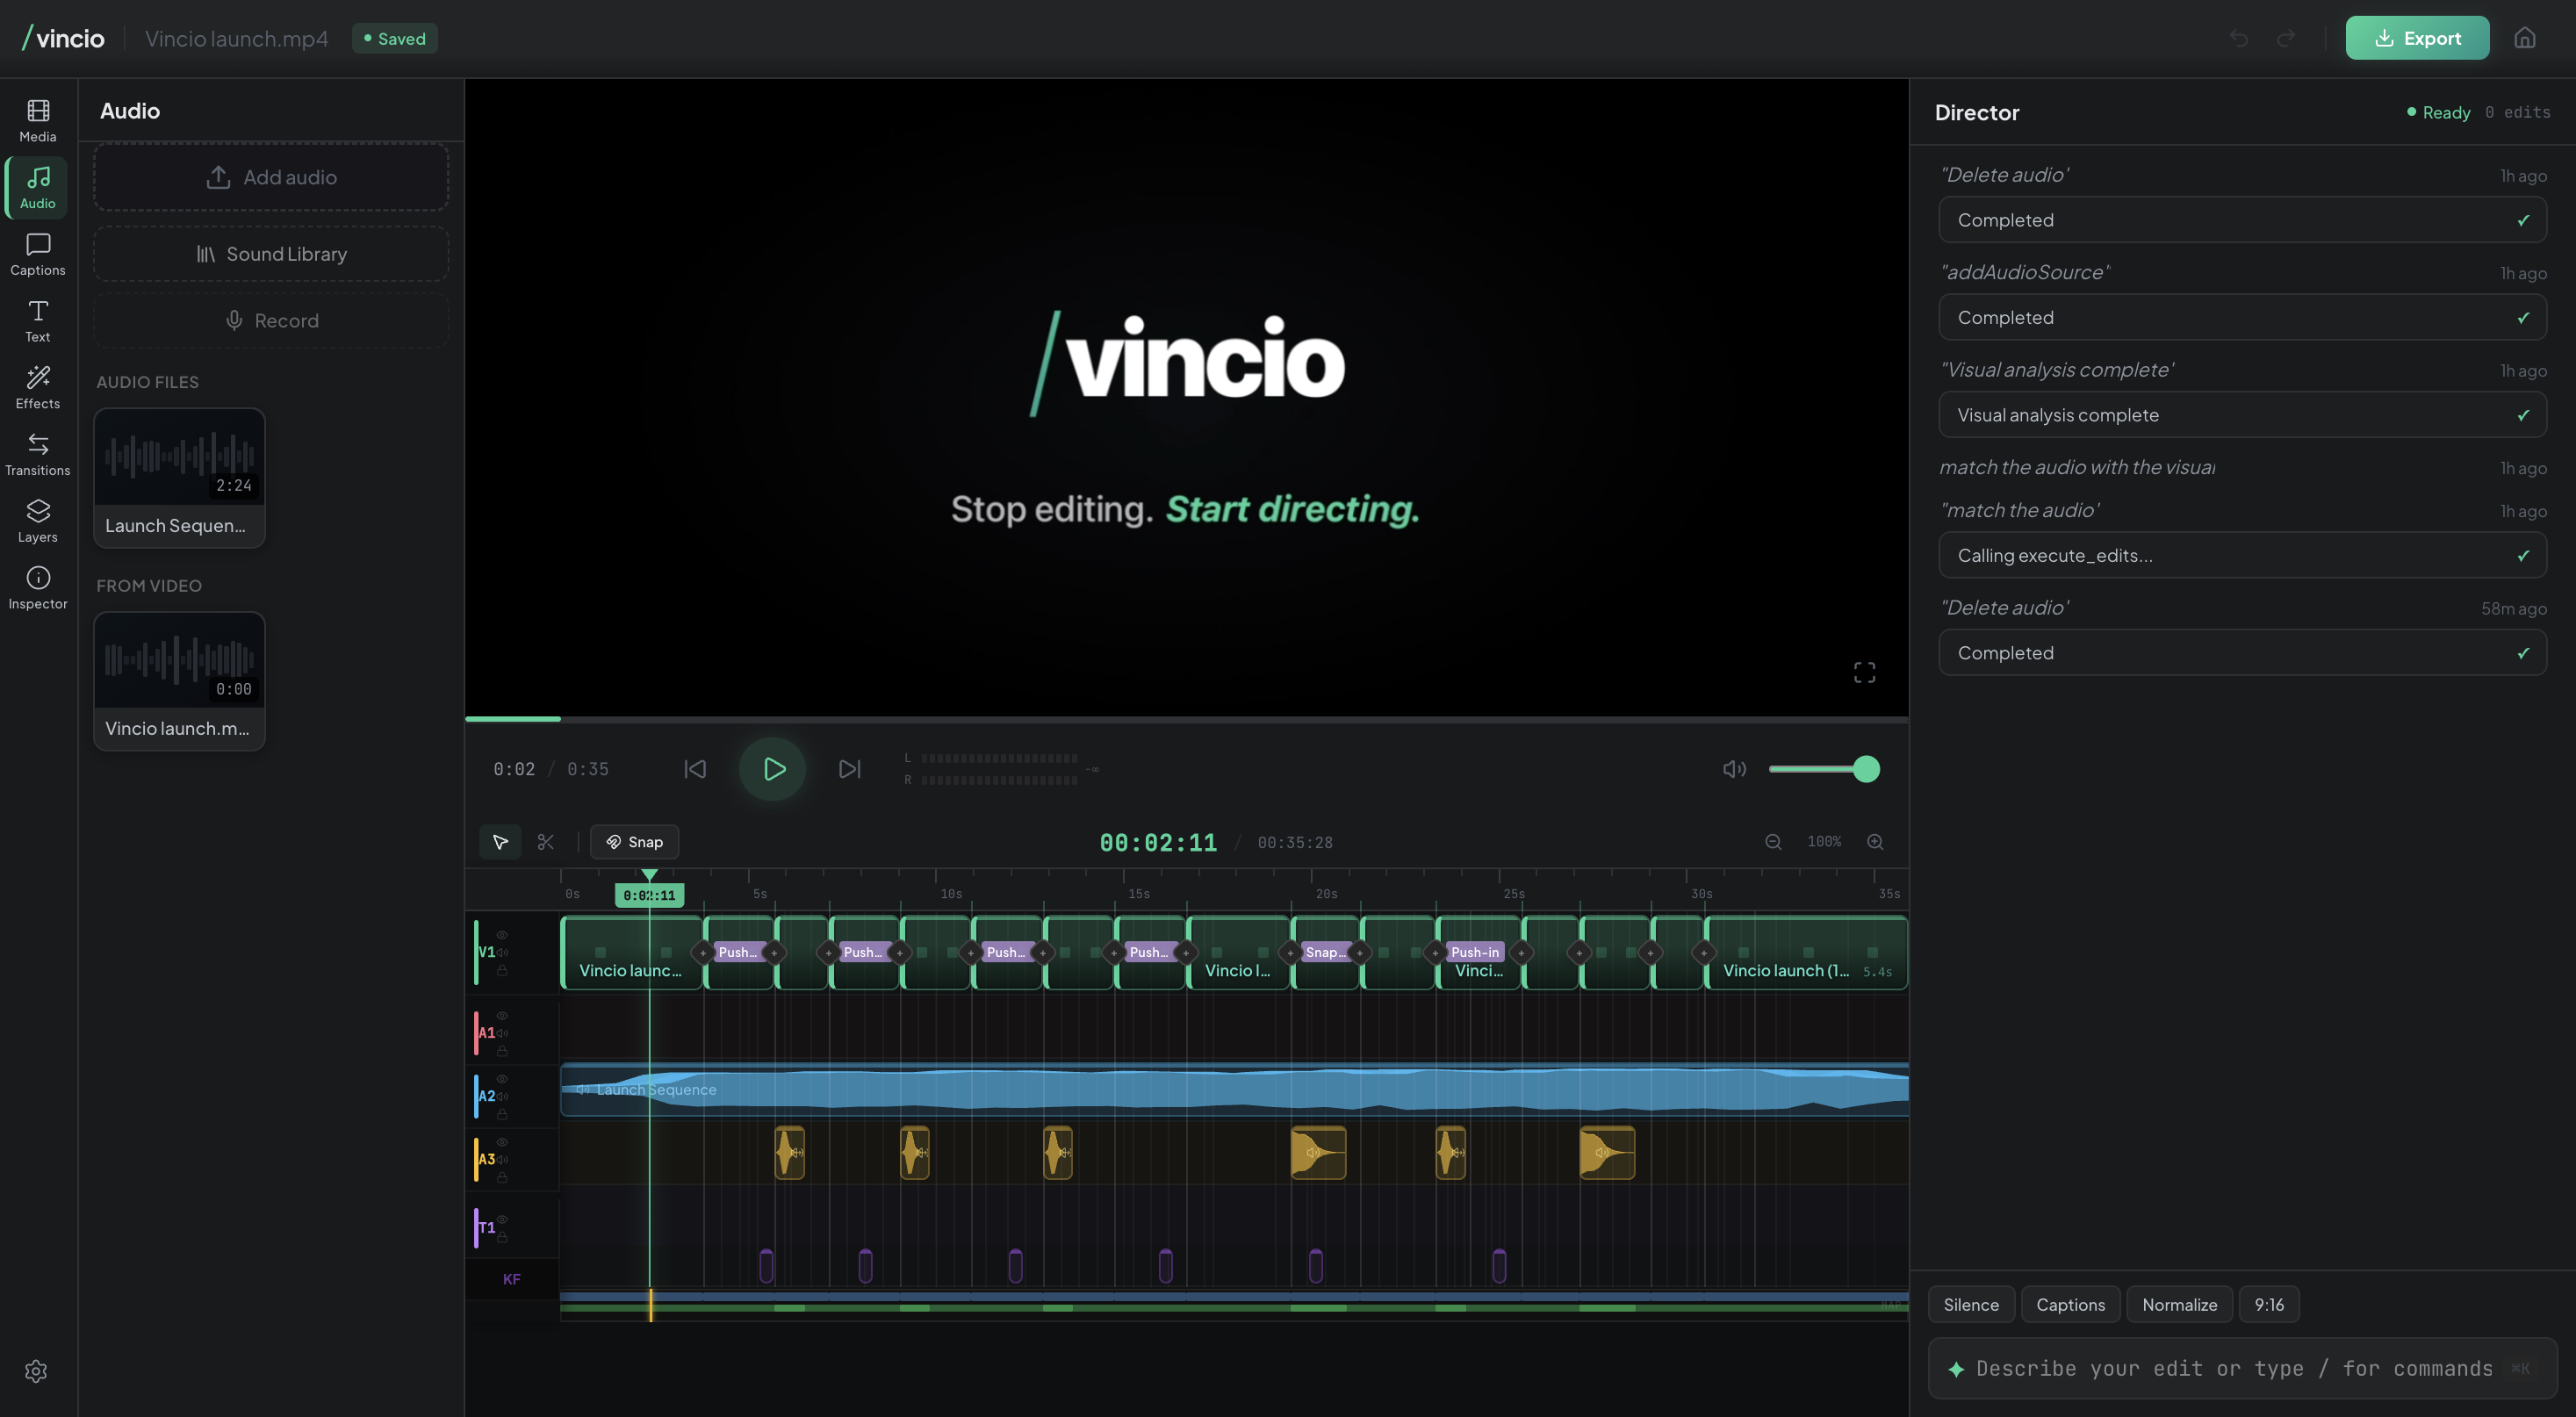Select the Snap transition label on V1

[x=1325, y=952]
